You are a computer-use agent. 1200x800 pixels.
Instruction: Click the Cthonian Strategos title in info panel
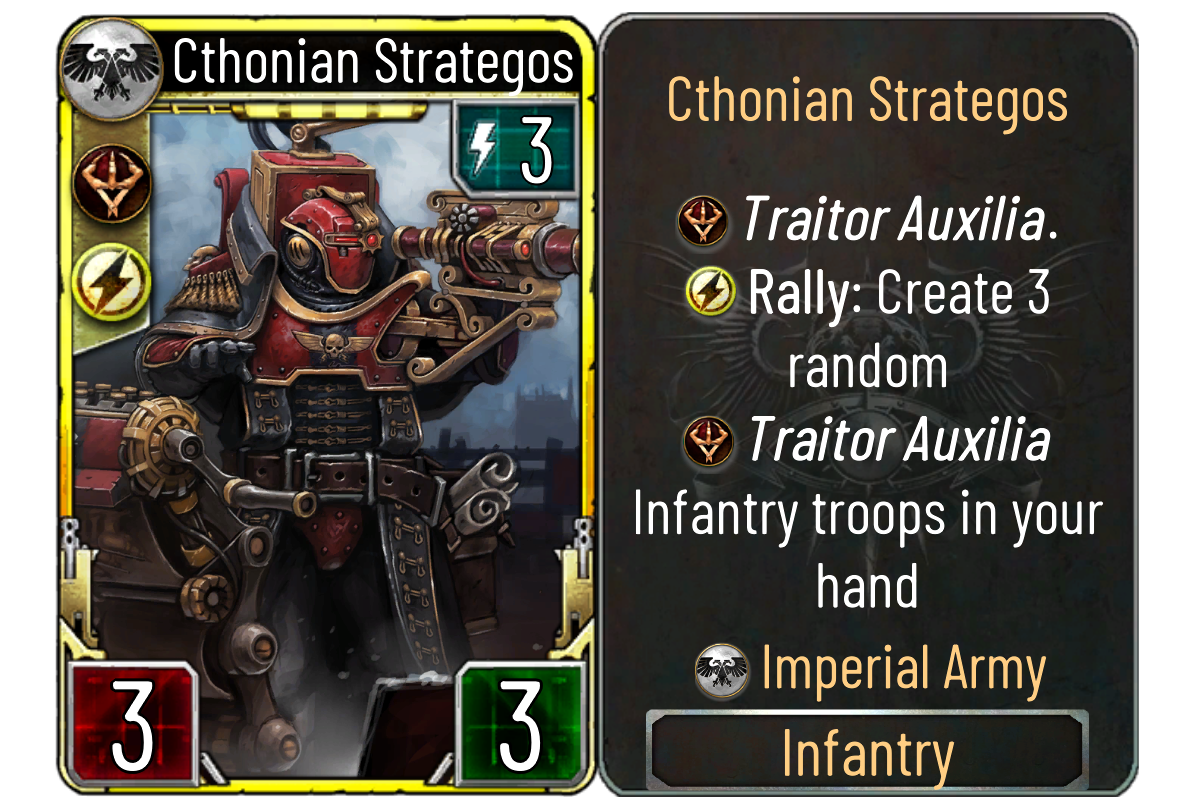click(x=867, y=99)
